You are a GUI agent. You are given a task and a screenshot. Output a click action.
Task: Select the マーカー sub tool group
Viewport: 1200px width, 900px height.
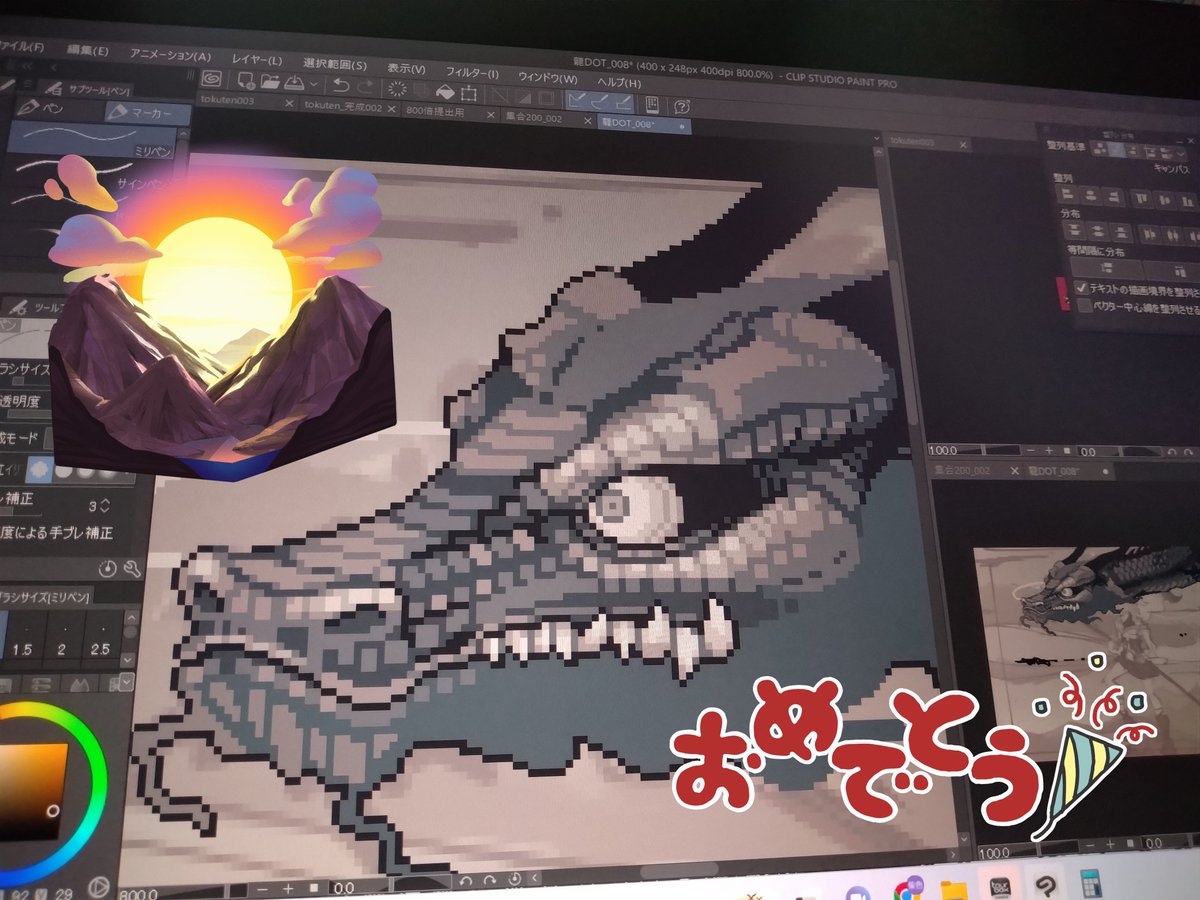tap(148, 113)
